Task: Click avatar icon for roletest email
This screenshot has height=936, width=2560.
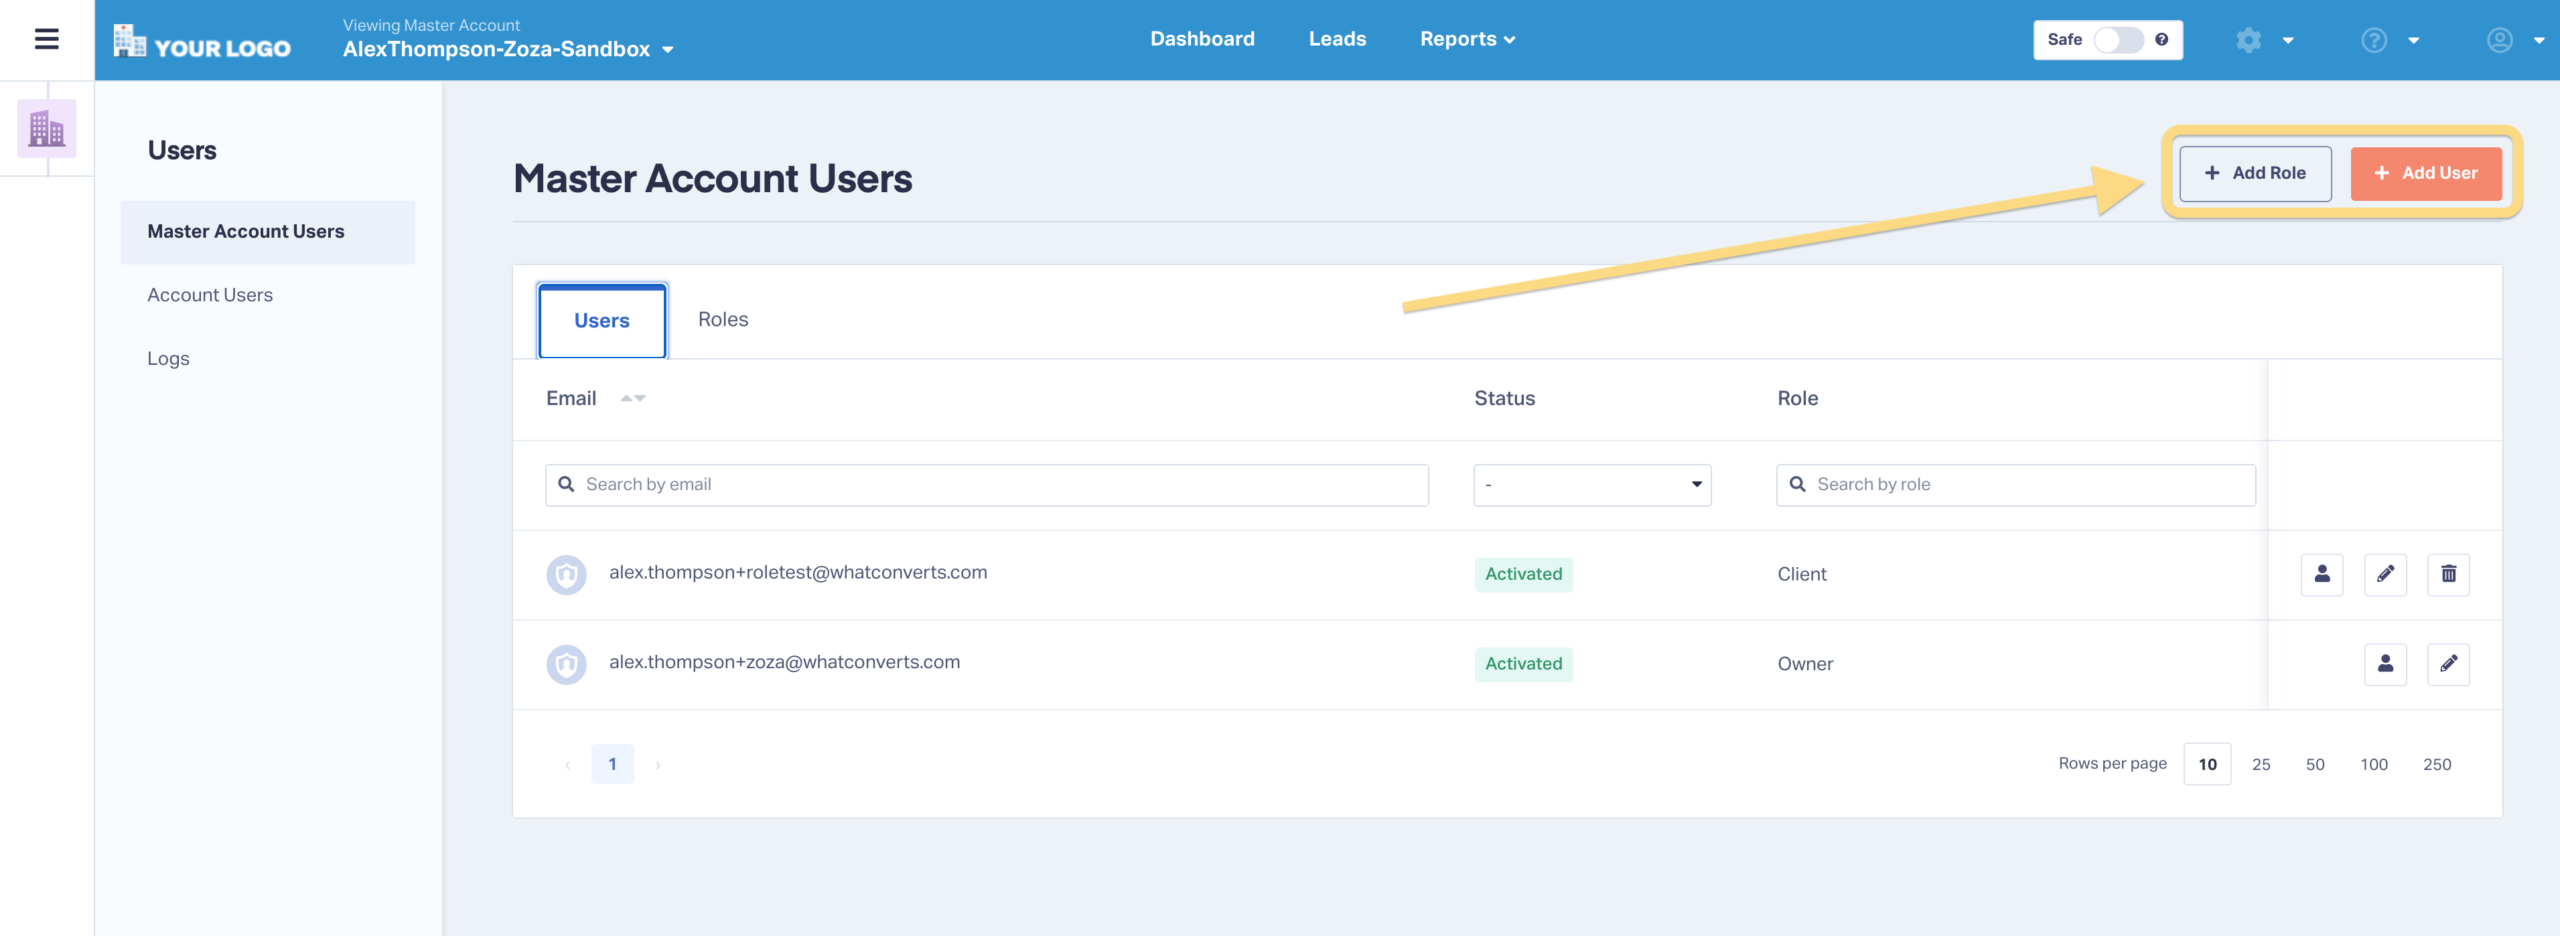Action: [x=566, y=574]
